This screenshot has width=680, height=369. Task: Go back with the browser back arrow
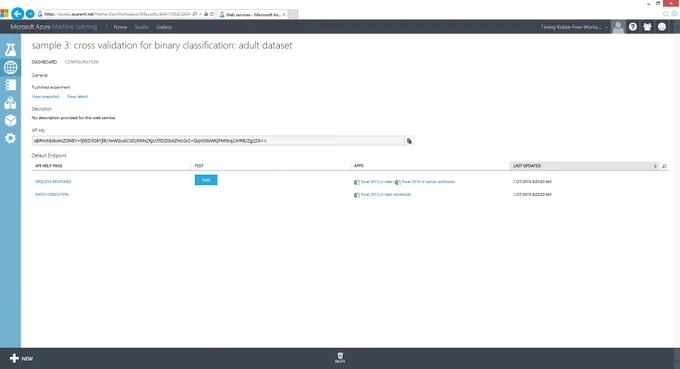click(17, 14)
